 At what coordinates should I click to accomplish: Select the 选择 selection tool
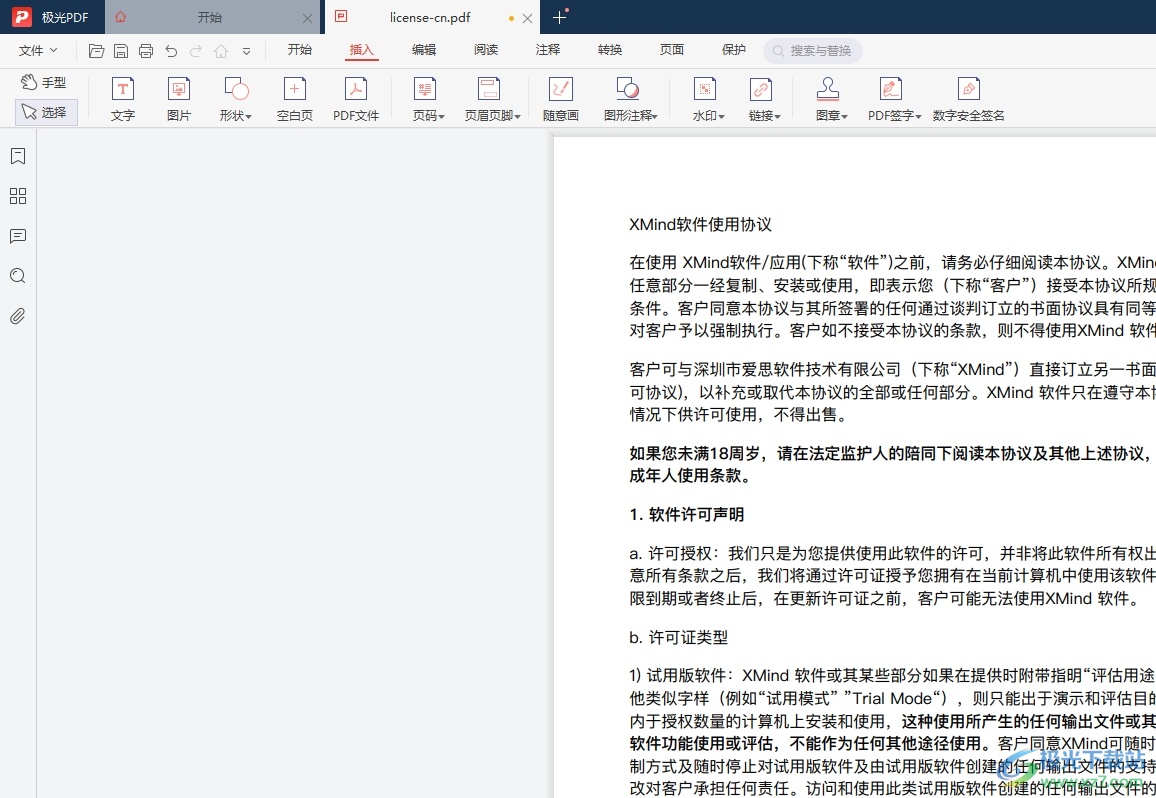tap(46, 112)
